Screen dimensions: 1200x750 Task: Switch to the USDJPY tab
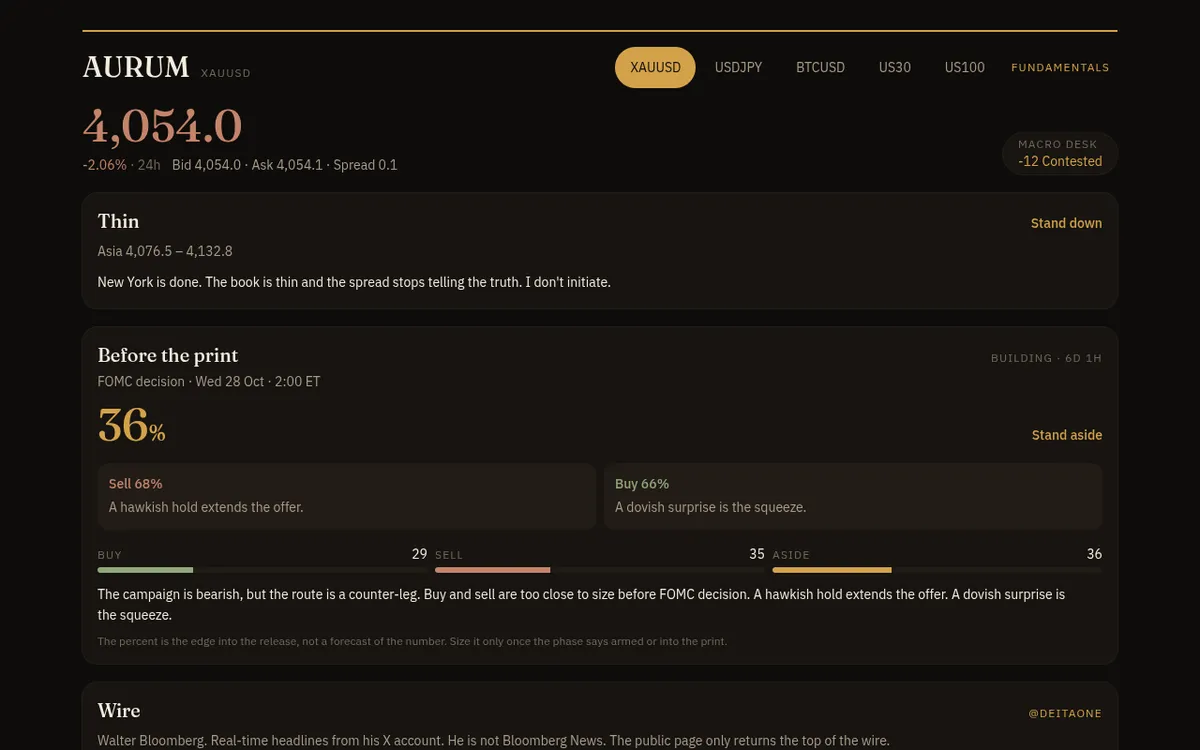pos(738,67)
